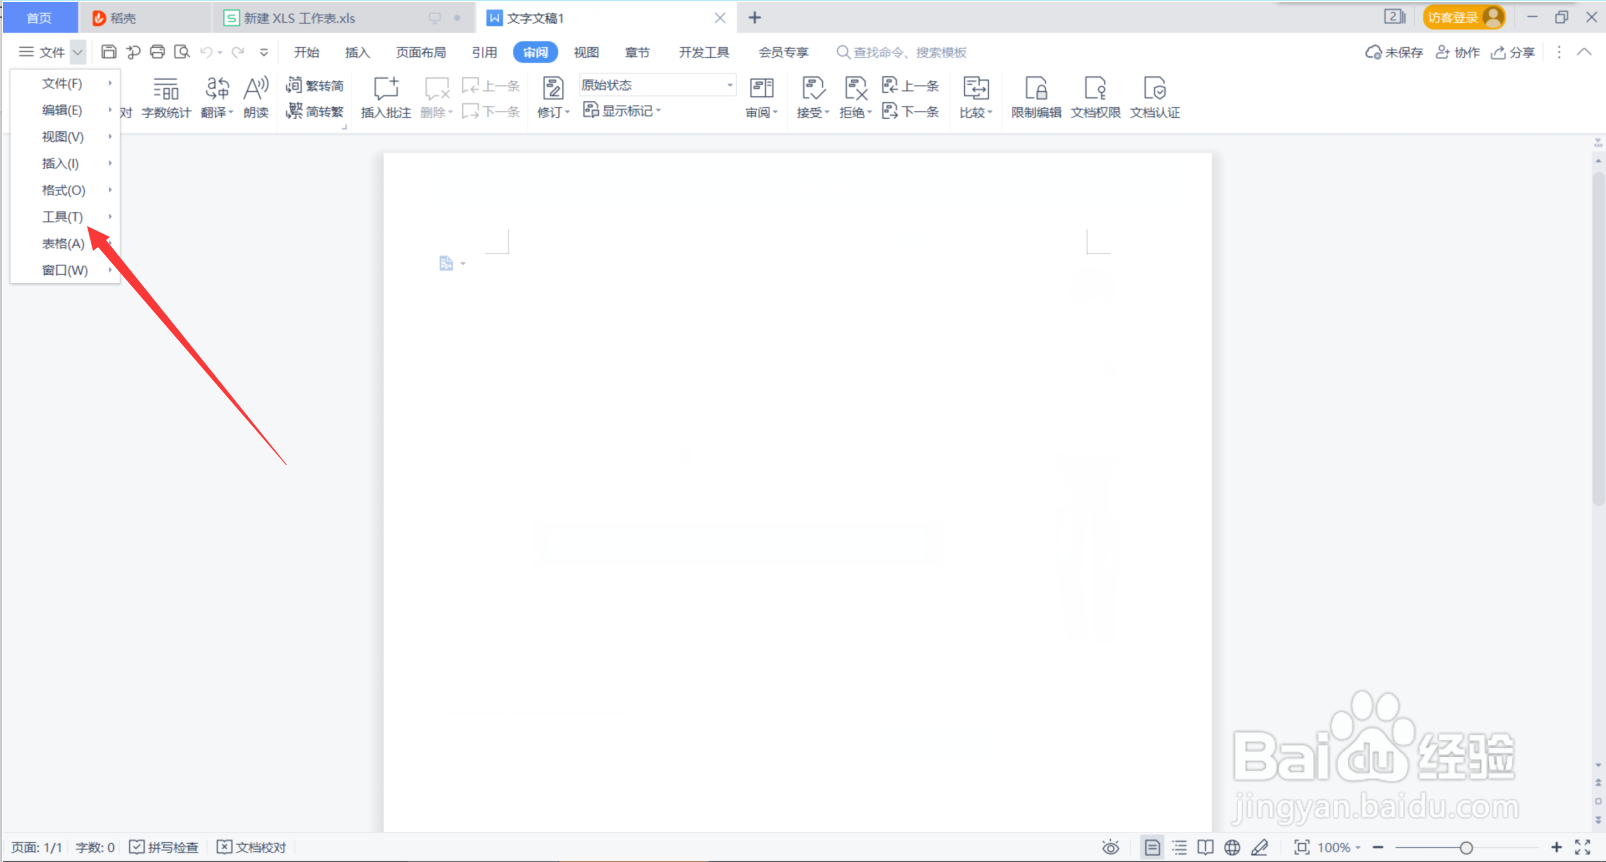Viewport: 1606px width, 862px height.
Task: Convert Traditional to Simplified (繁转简)
Action: coord(315,85)
